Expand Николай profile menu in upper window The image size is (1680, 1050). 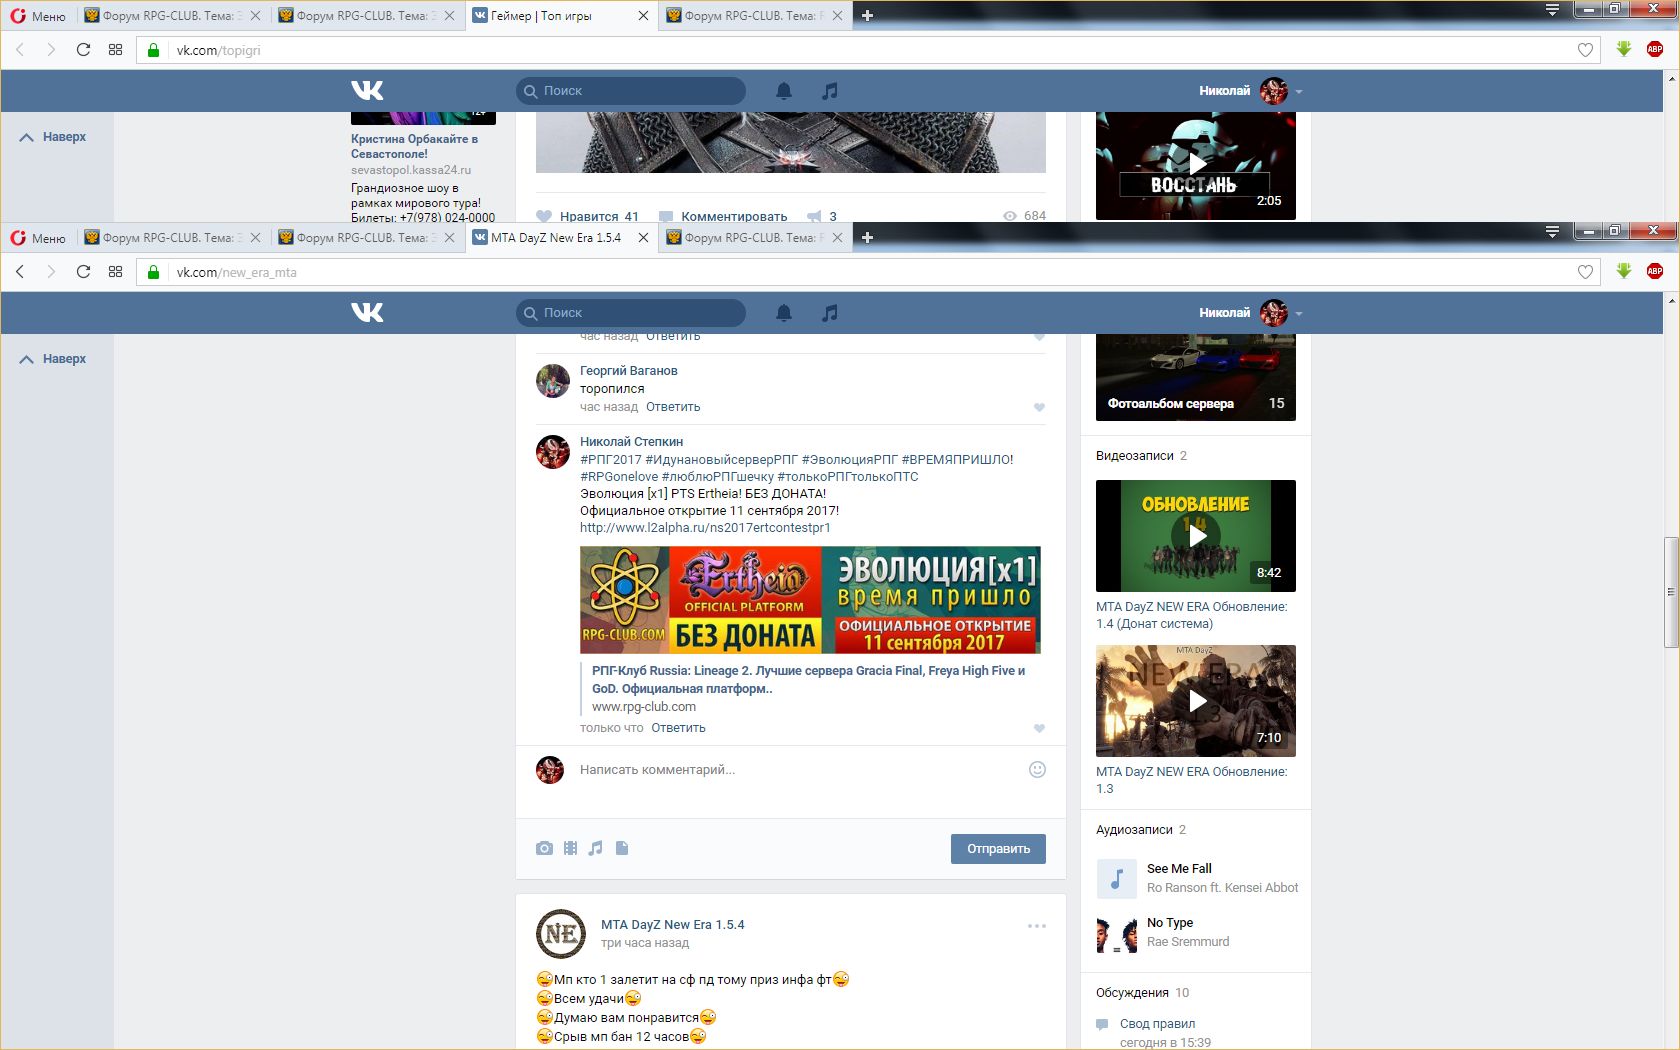click(x=1251, y=91)
